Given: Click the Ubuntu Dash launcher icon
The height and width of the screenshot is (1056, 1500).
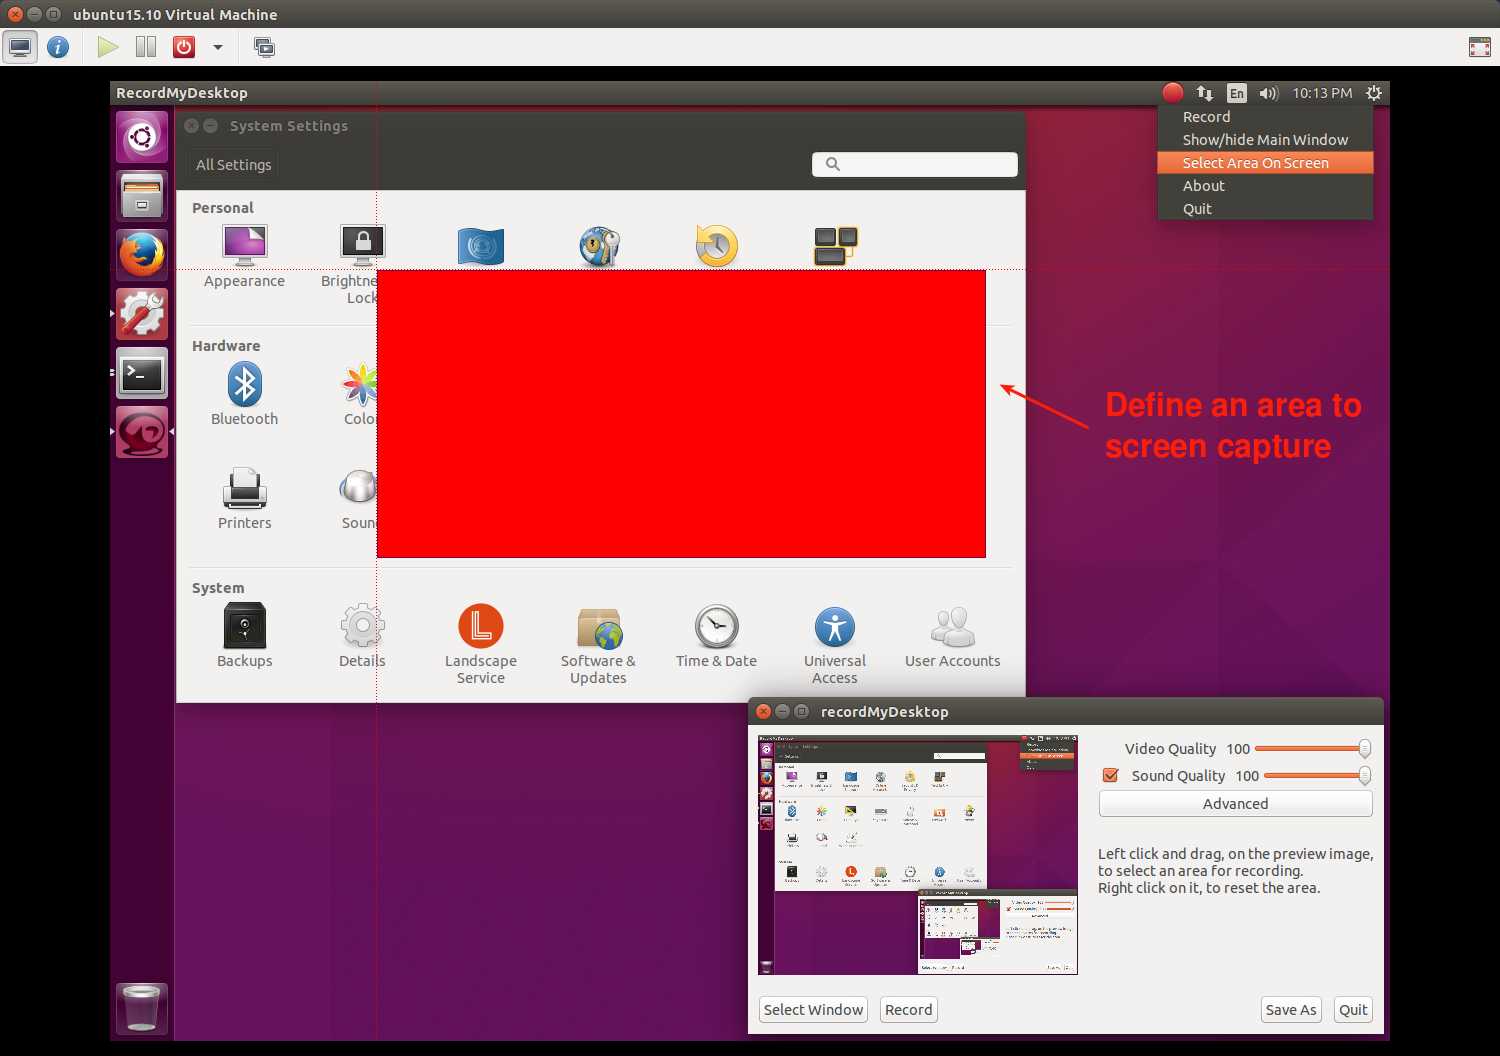Looking at the screenshot, I should click(142, 136).
